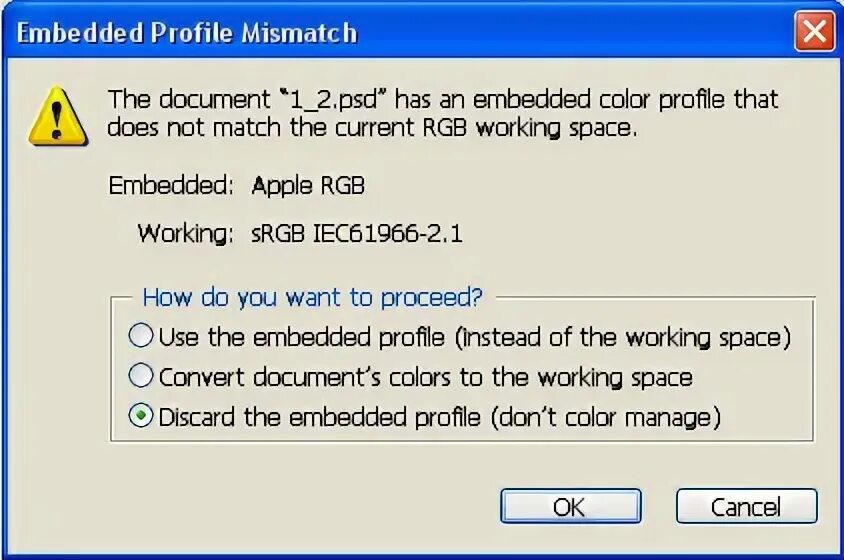Click the 'Working:' field label
Image resolution: width=844 pixels, height=560 pixels.
point(186,233)
